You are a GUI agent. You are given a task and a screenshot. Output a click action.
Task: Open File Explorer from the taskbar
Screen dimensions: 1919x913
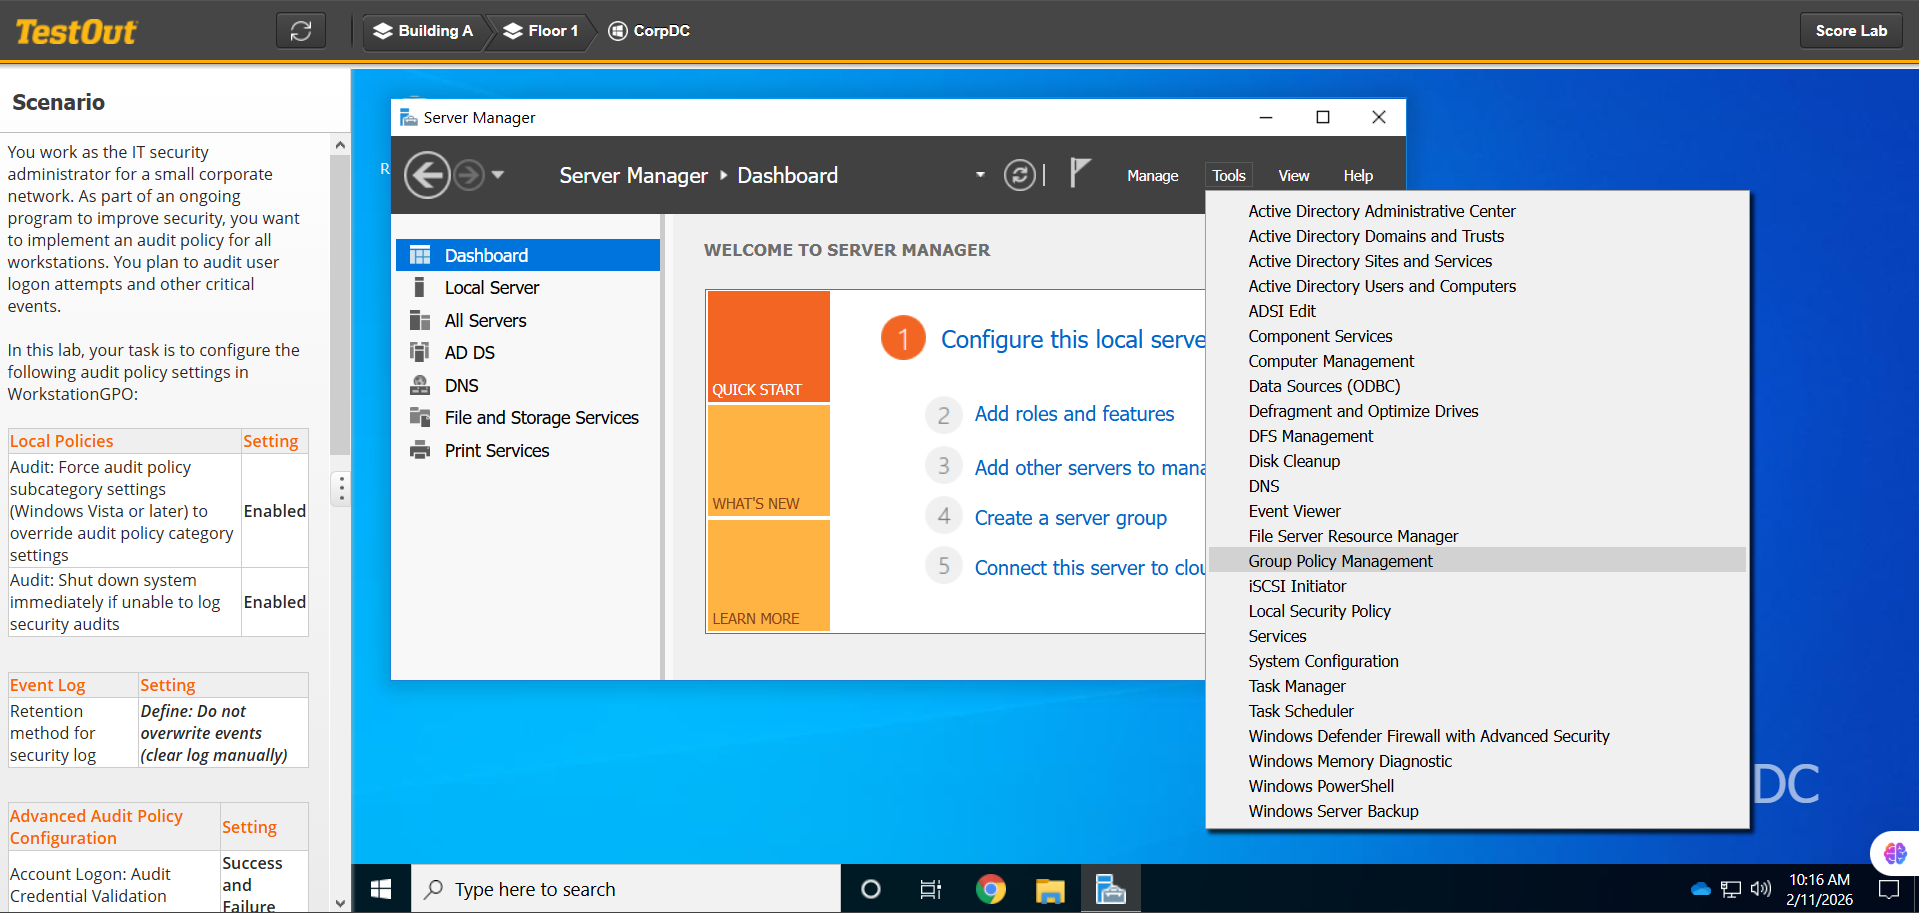tap(1050, 889)
